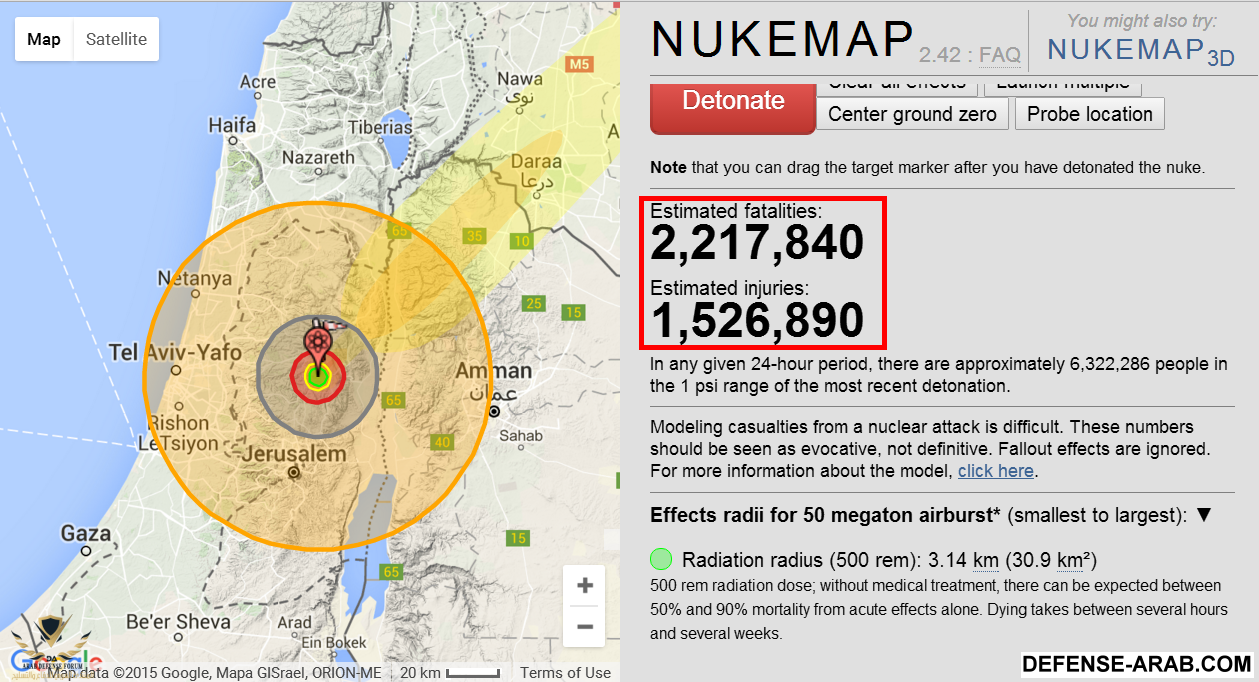The image size is (1259, 682).
Task: Click the estimated fatalities number 2,217,840
Action: 757,243
